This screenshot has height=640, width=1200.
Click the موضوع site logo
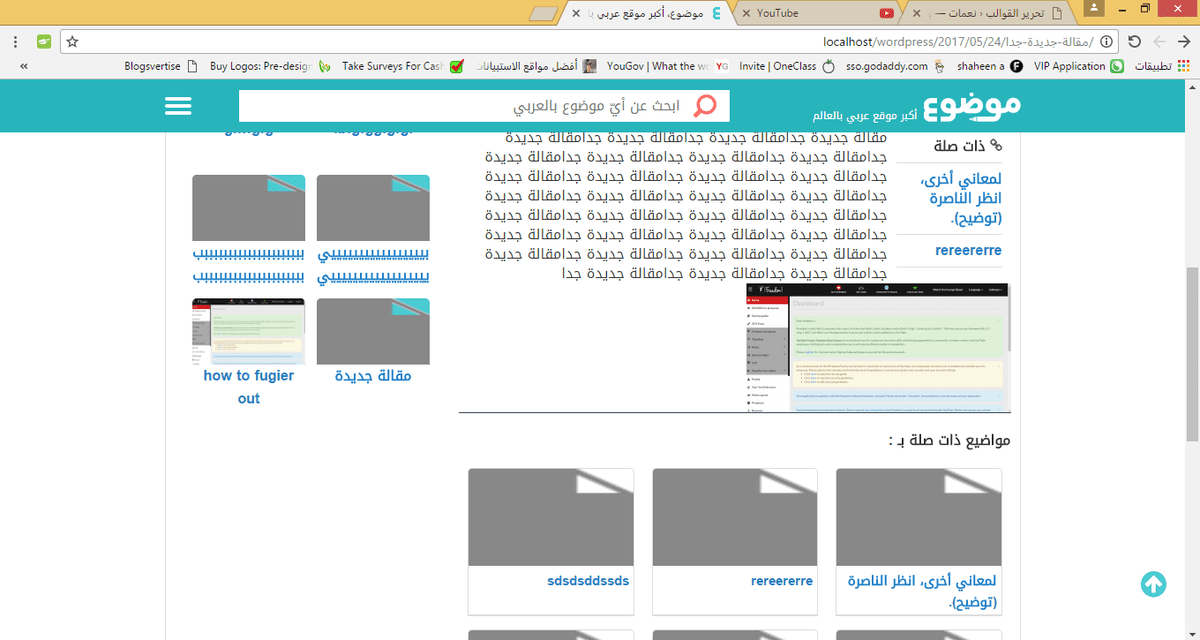pos(974,106)
